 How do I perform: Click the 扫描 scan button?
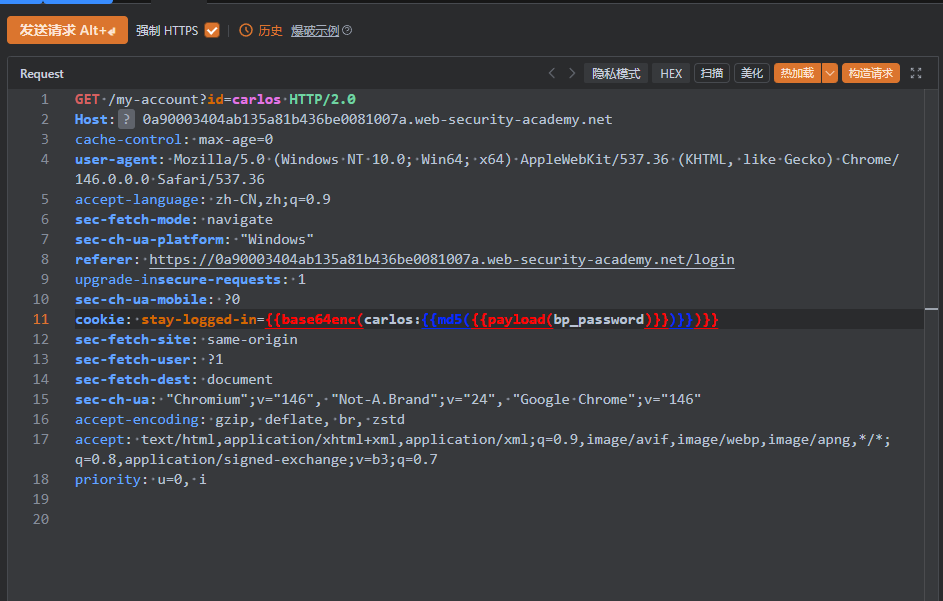[711, 73]
